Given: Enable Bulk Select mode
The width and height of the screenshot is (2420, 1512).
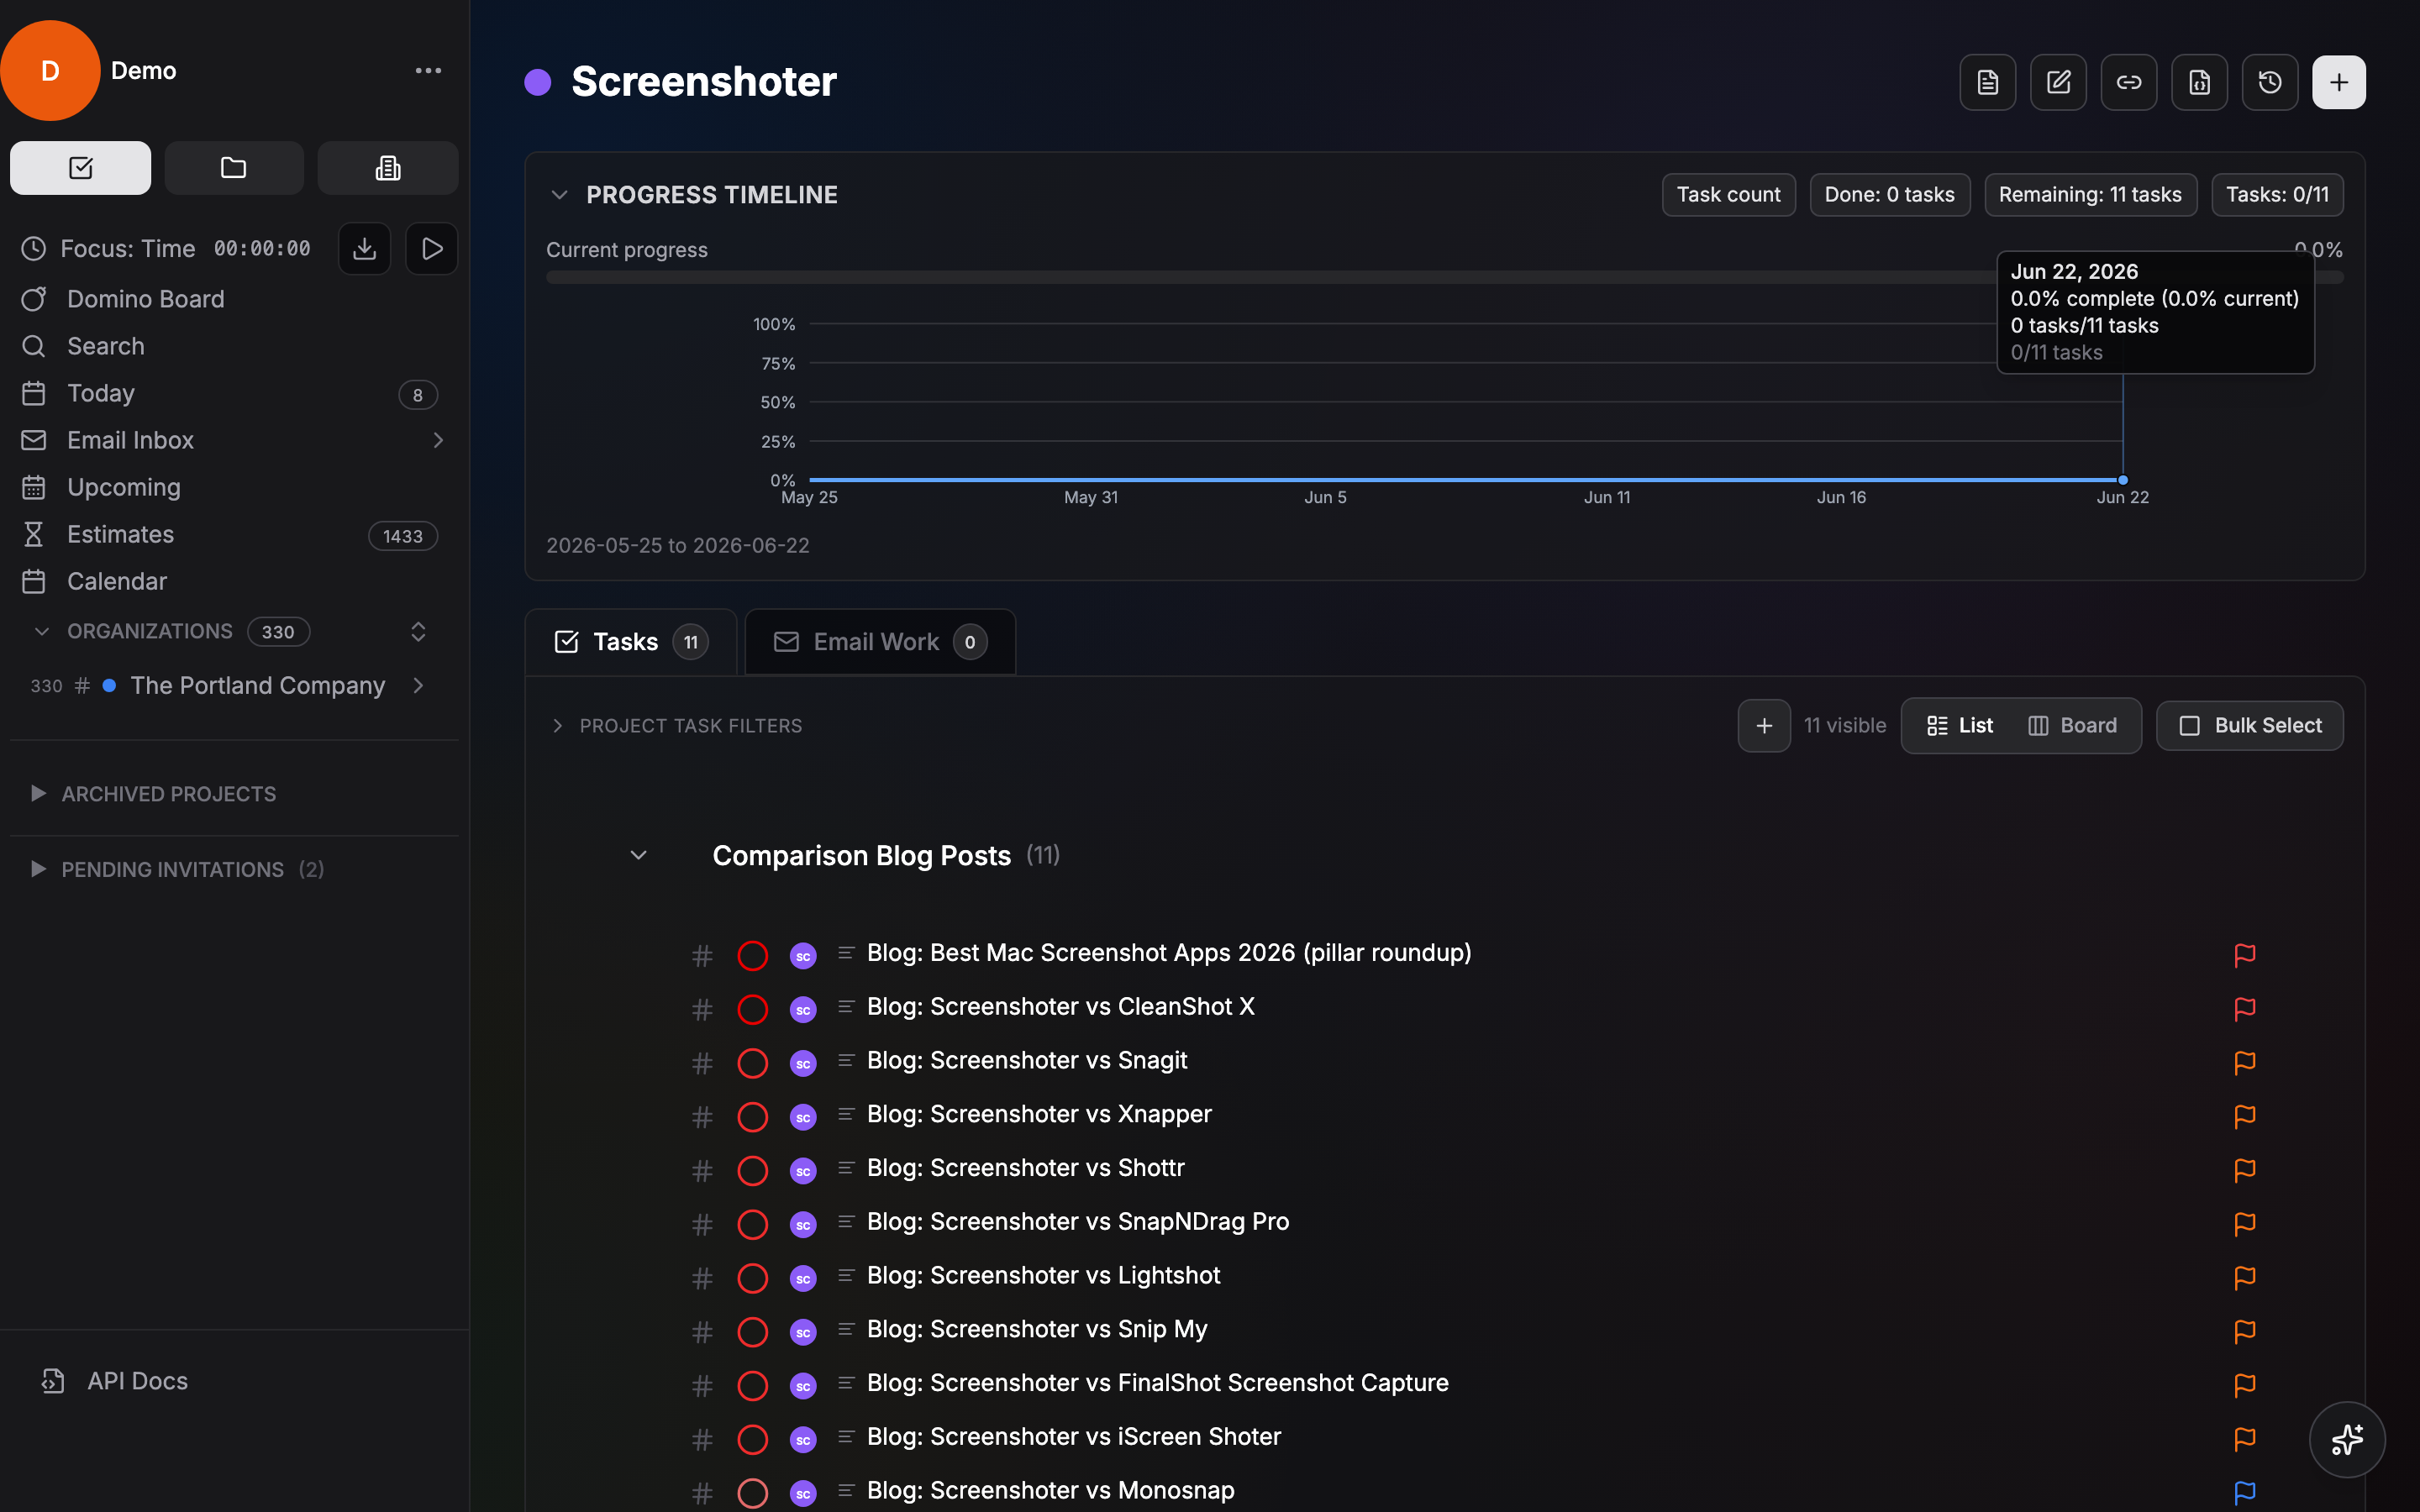Looking at the screenshot, I should 2249,726.
